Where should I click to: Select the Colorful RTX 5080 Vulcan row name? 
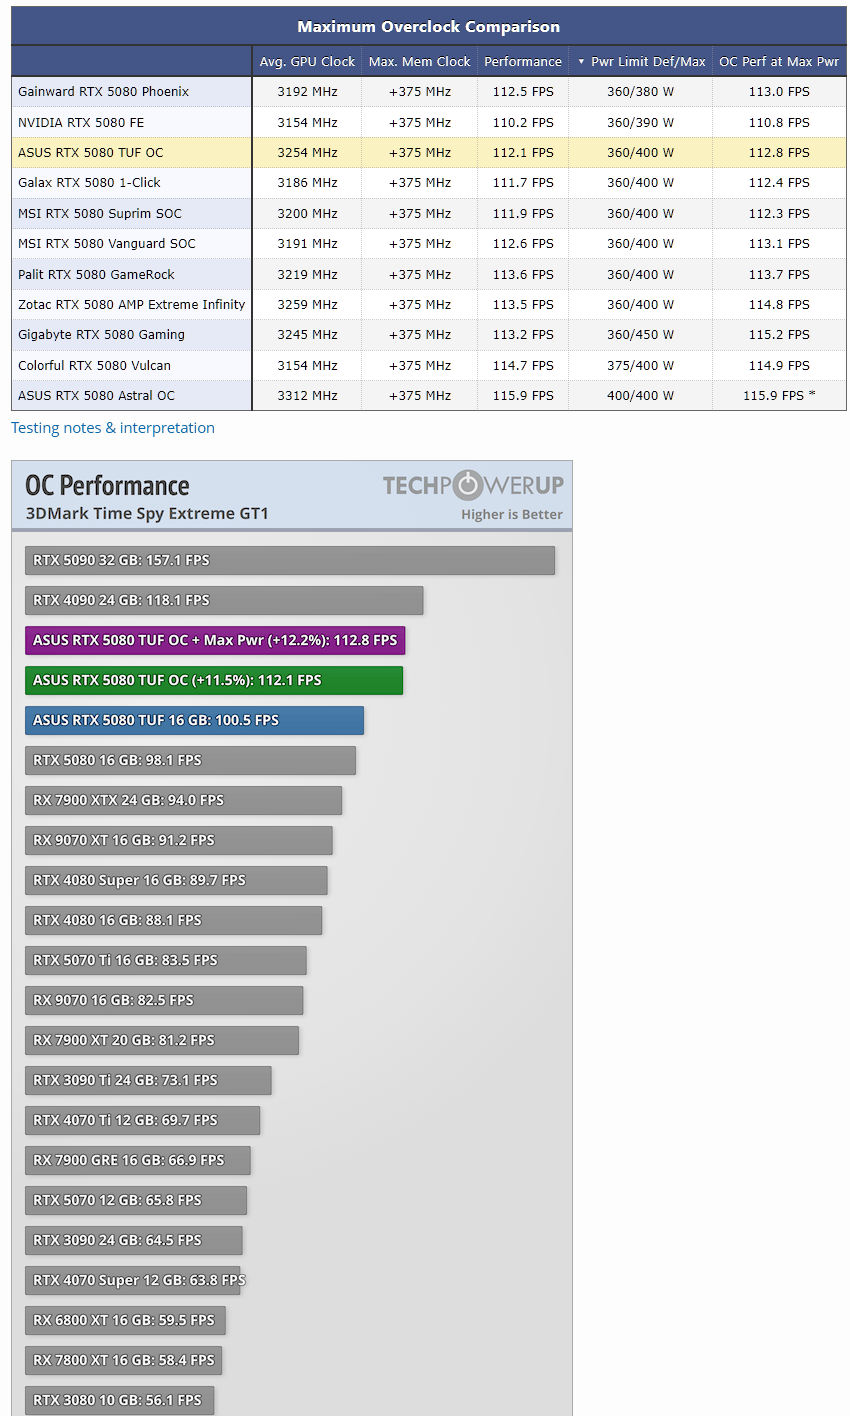click(x=94, y=365)
